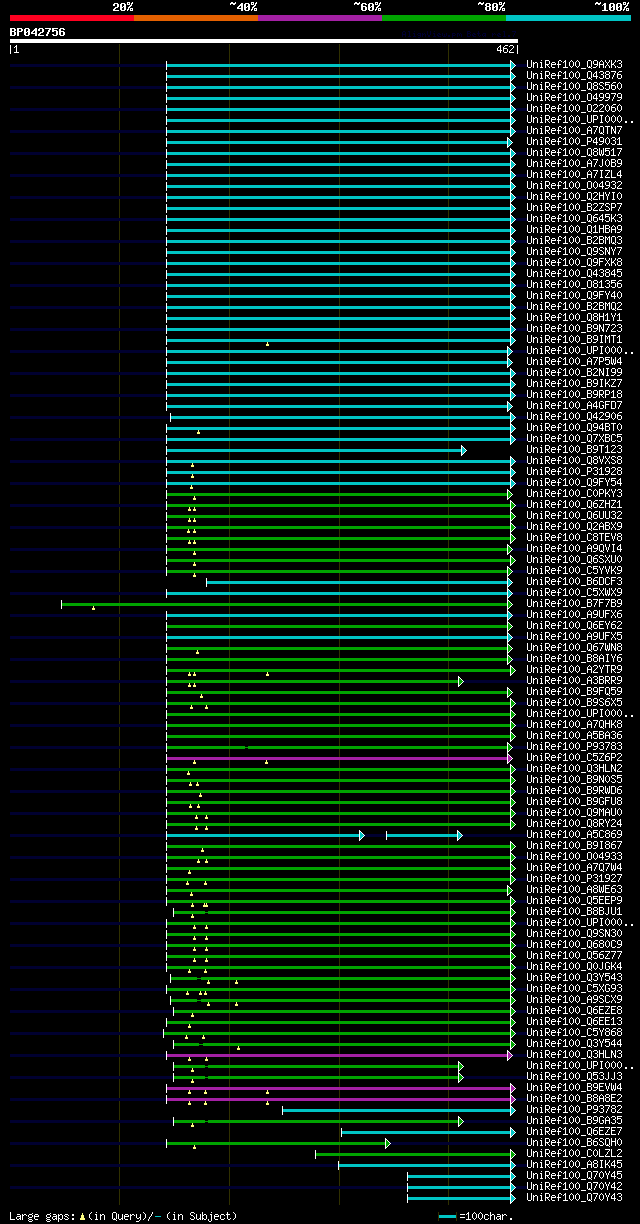Open hit UniRef100_A7QTN7
The height and width of the screenshot is (1224, 640).
pyautogui.click(x=574, y=130)
